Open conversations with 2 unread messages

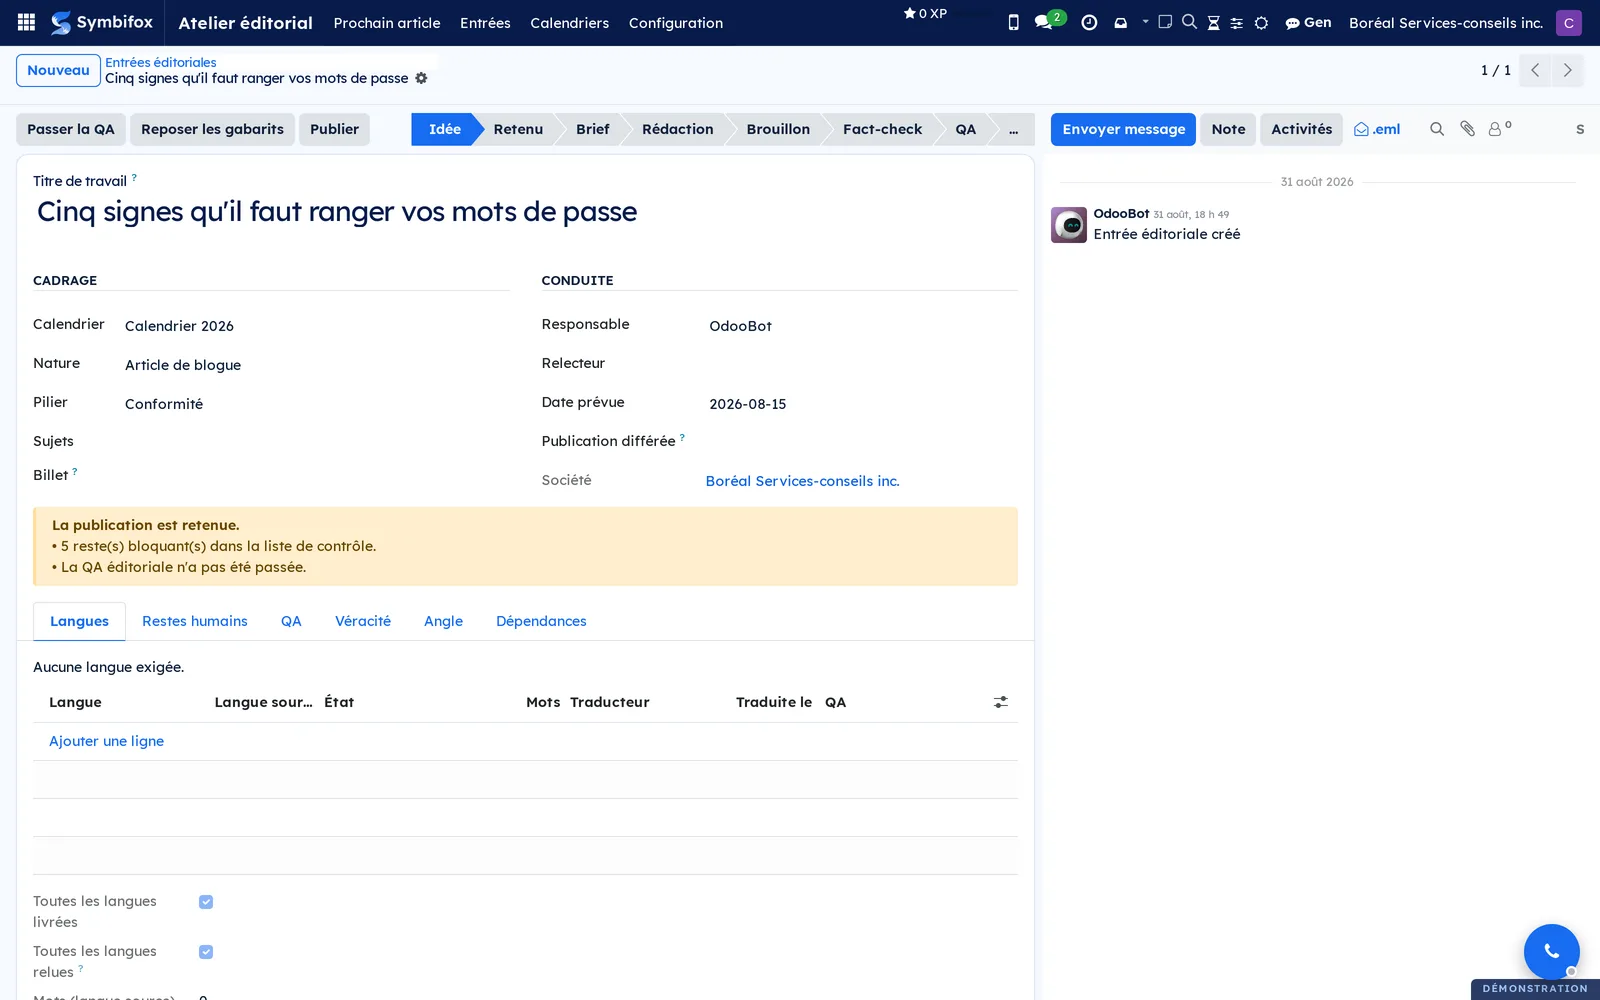pyautogui.click(x=1049, y=21)
